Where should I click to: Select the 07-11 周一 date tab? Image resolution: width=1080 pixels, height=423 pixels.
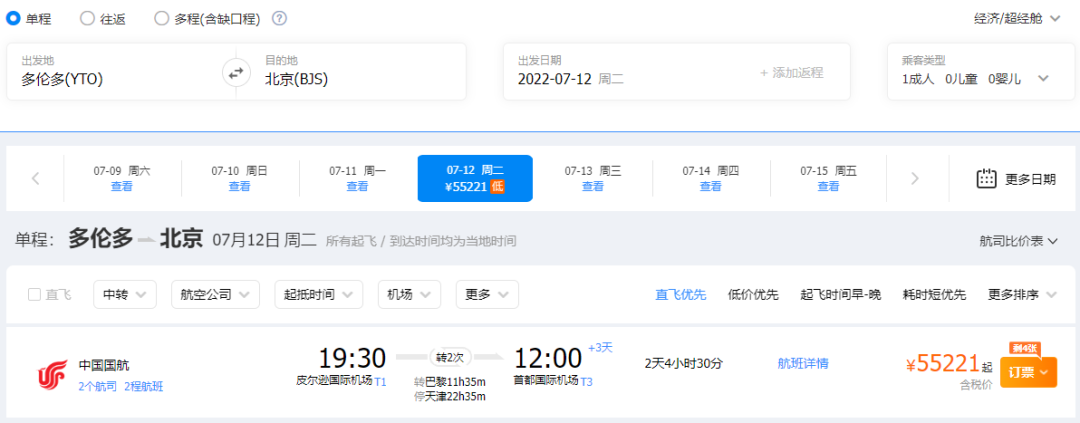click(x=357, y=178)
